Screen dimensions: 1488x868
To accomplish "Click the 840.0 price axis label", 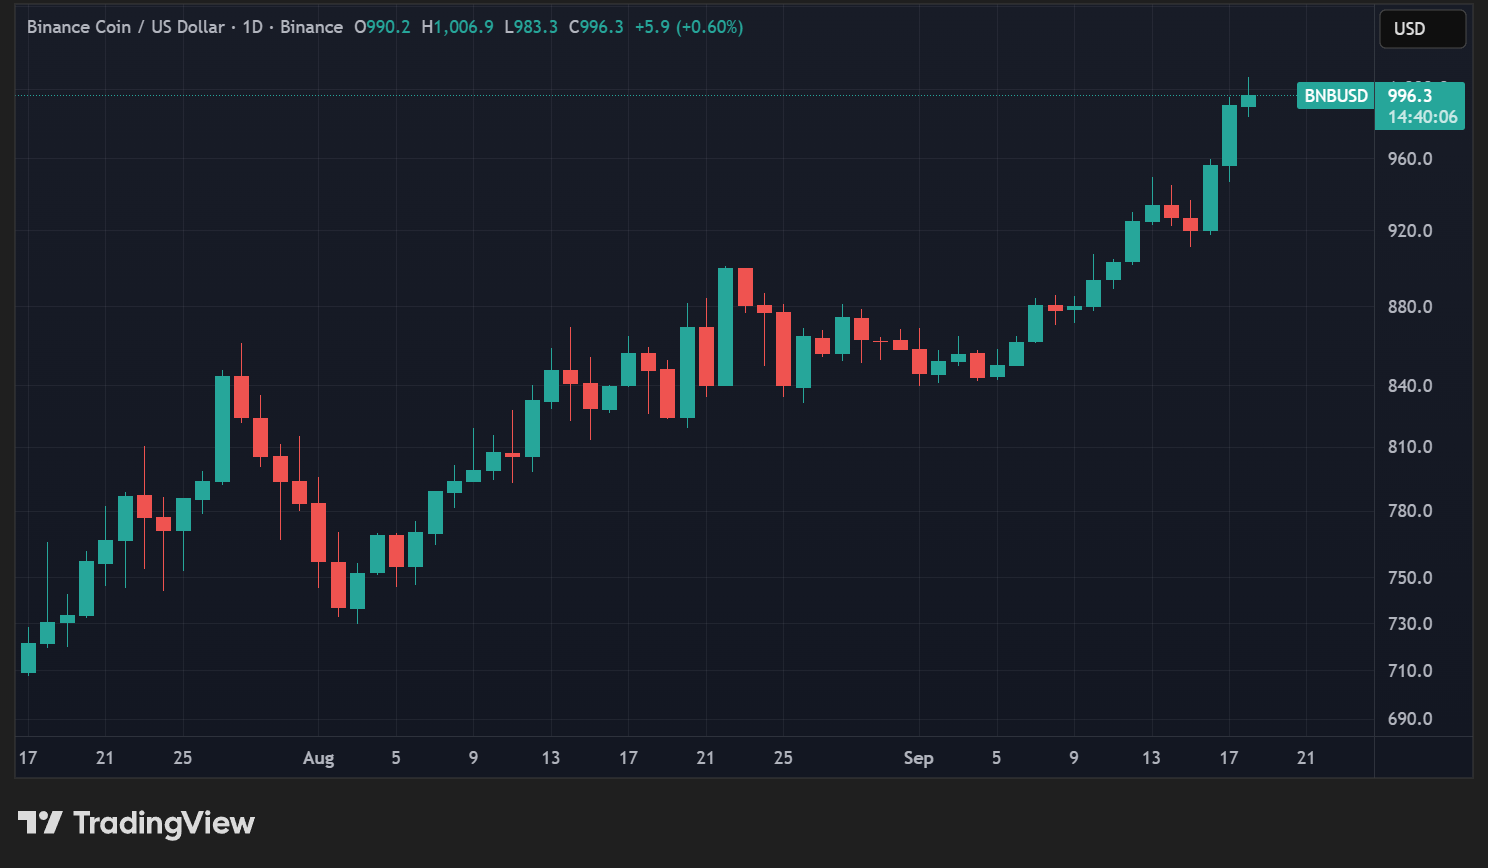I will 1410,386.
